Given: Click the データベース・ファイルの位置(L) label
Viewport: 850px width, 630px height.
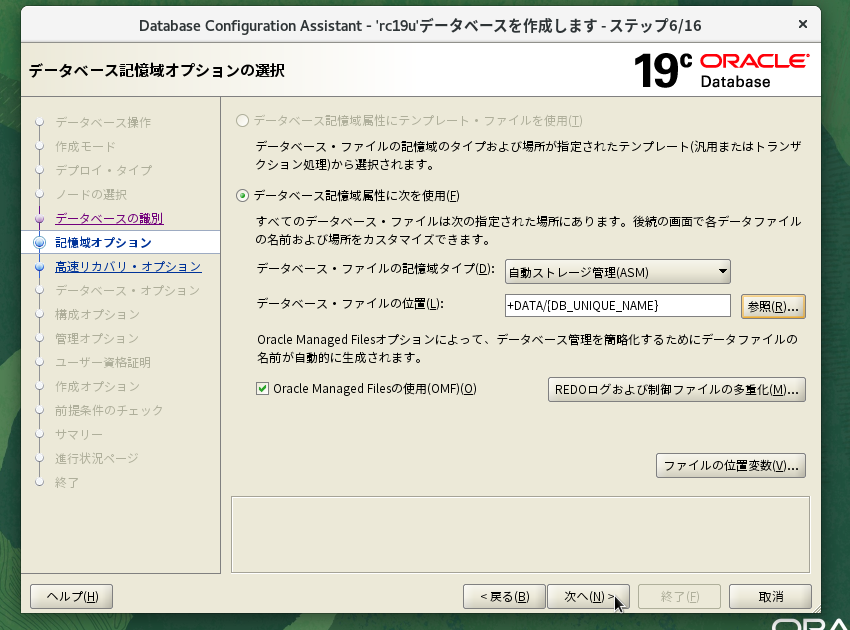Looking at the screenshot, I should coord(350,304).
